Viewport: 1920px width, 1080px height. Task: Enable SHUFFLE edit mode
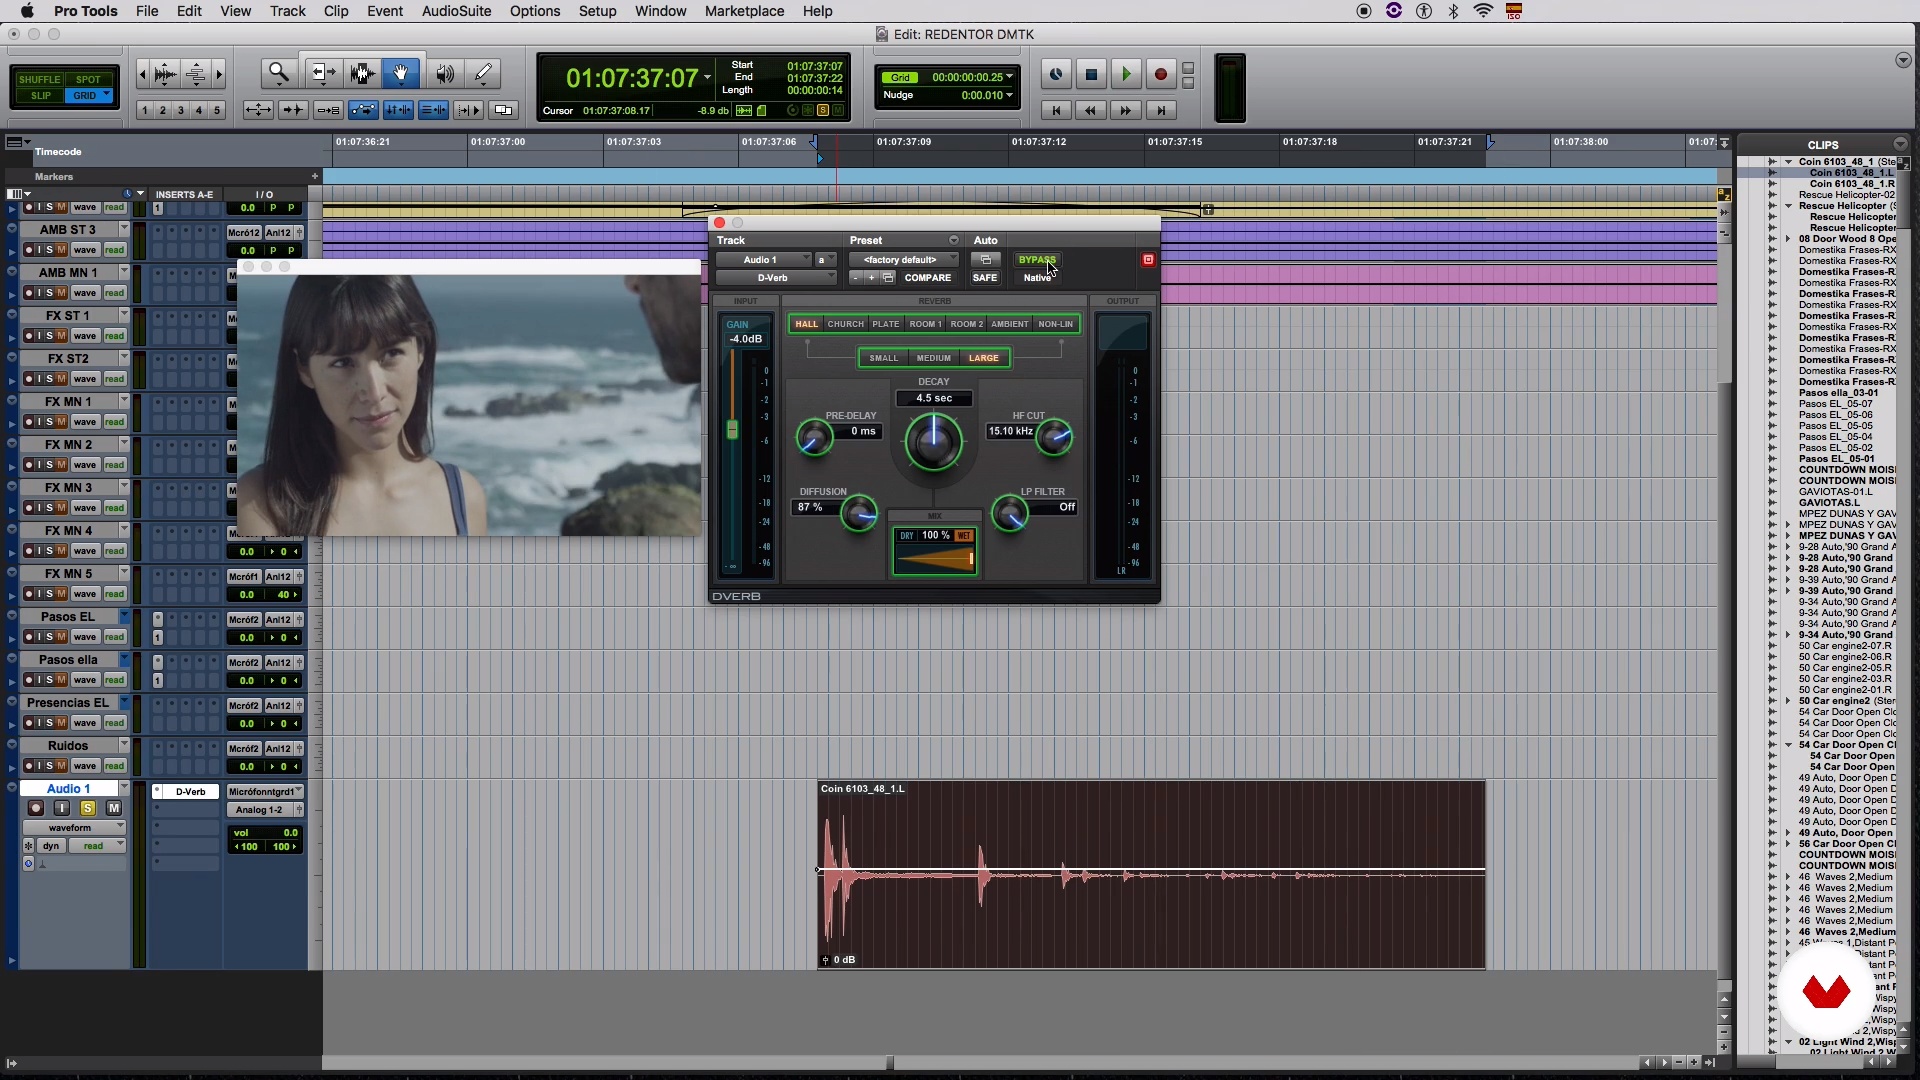coord(39,79)
